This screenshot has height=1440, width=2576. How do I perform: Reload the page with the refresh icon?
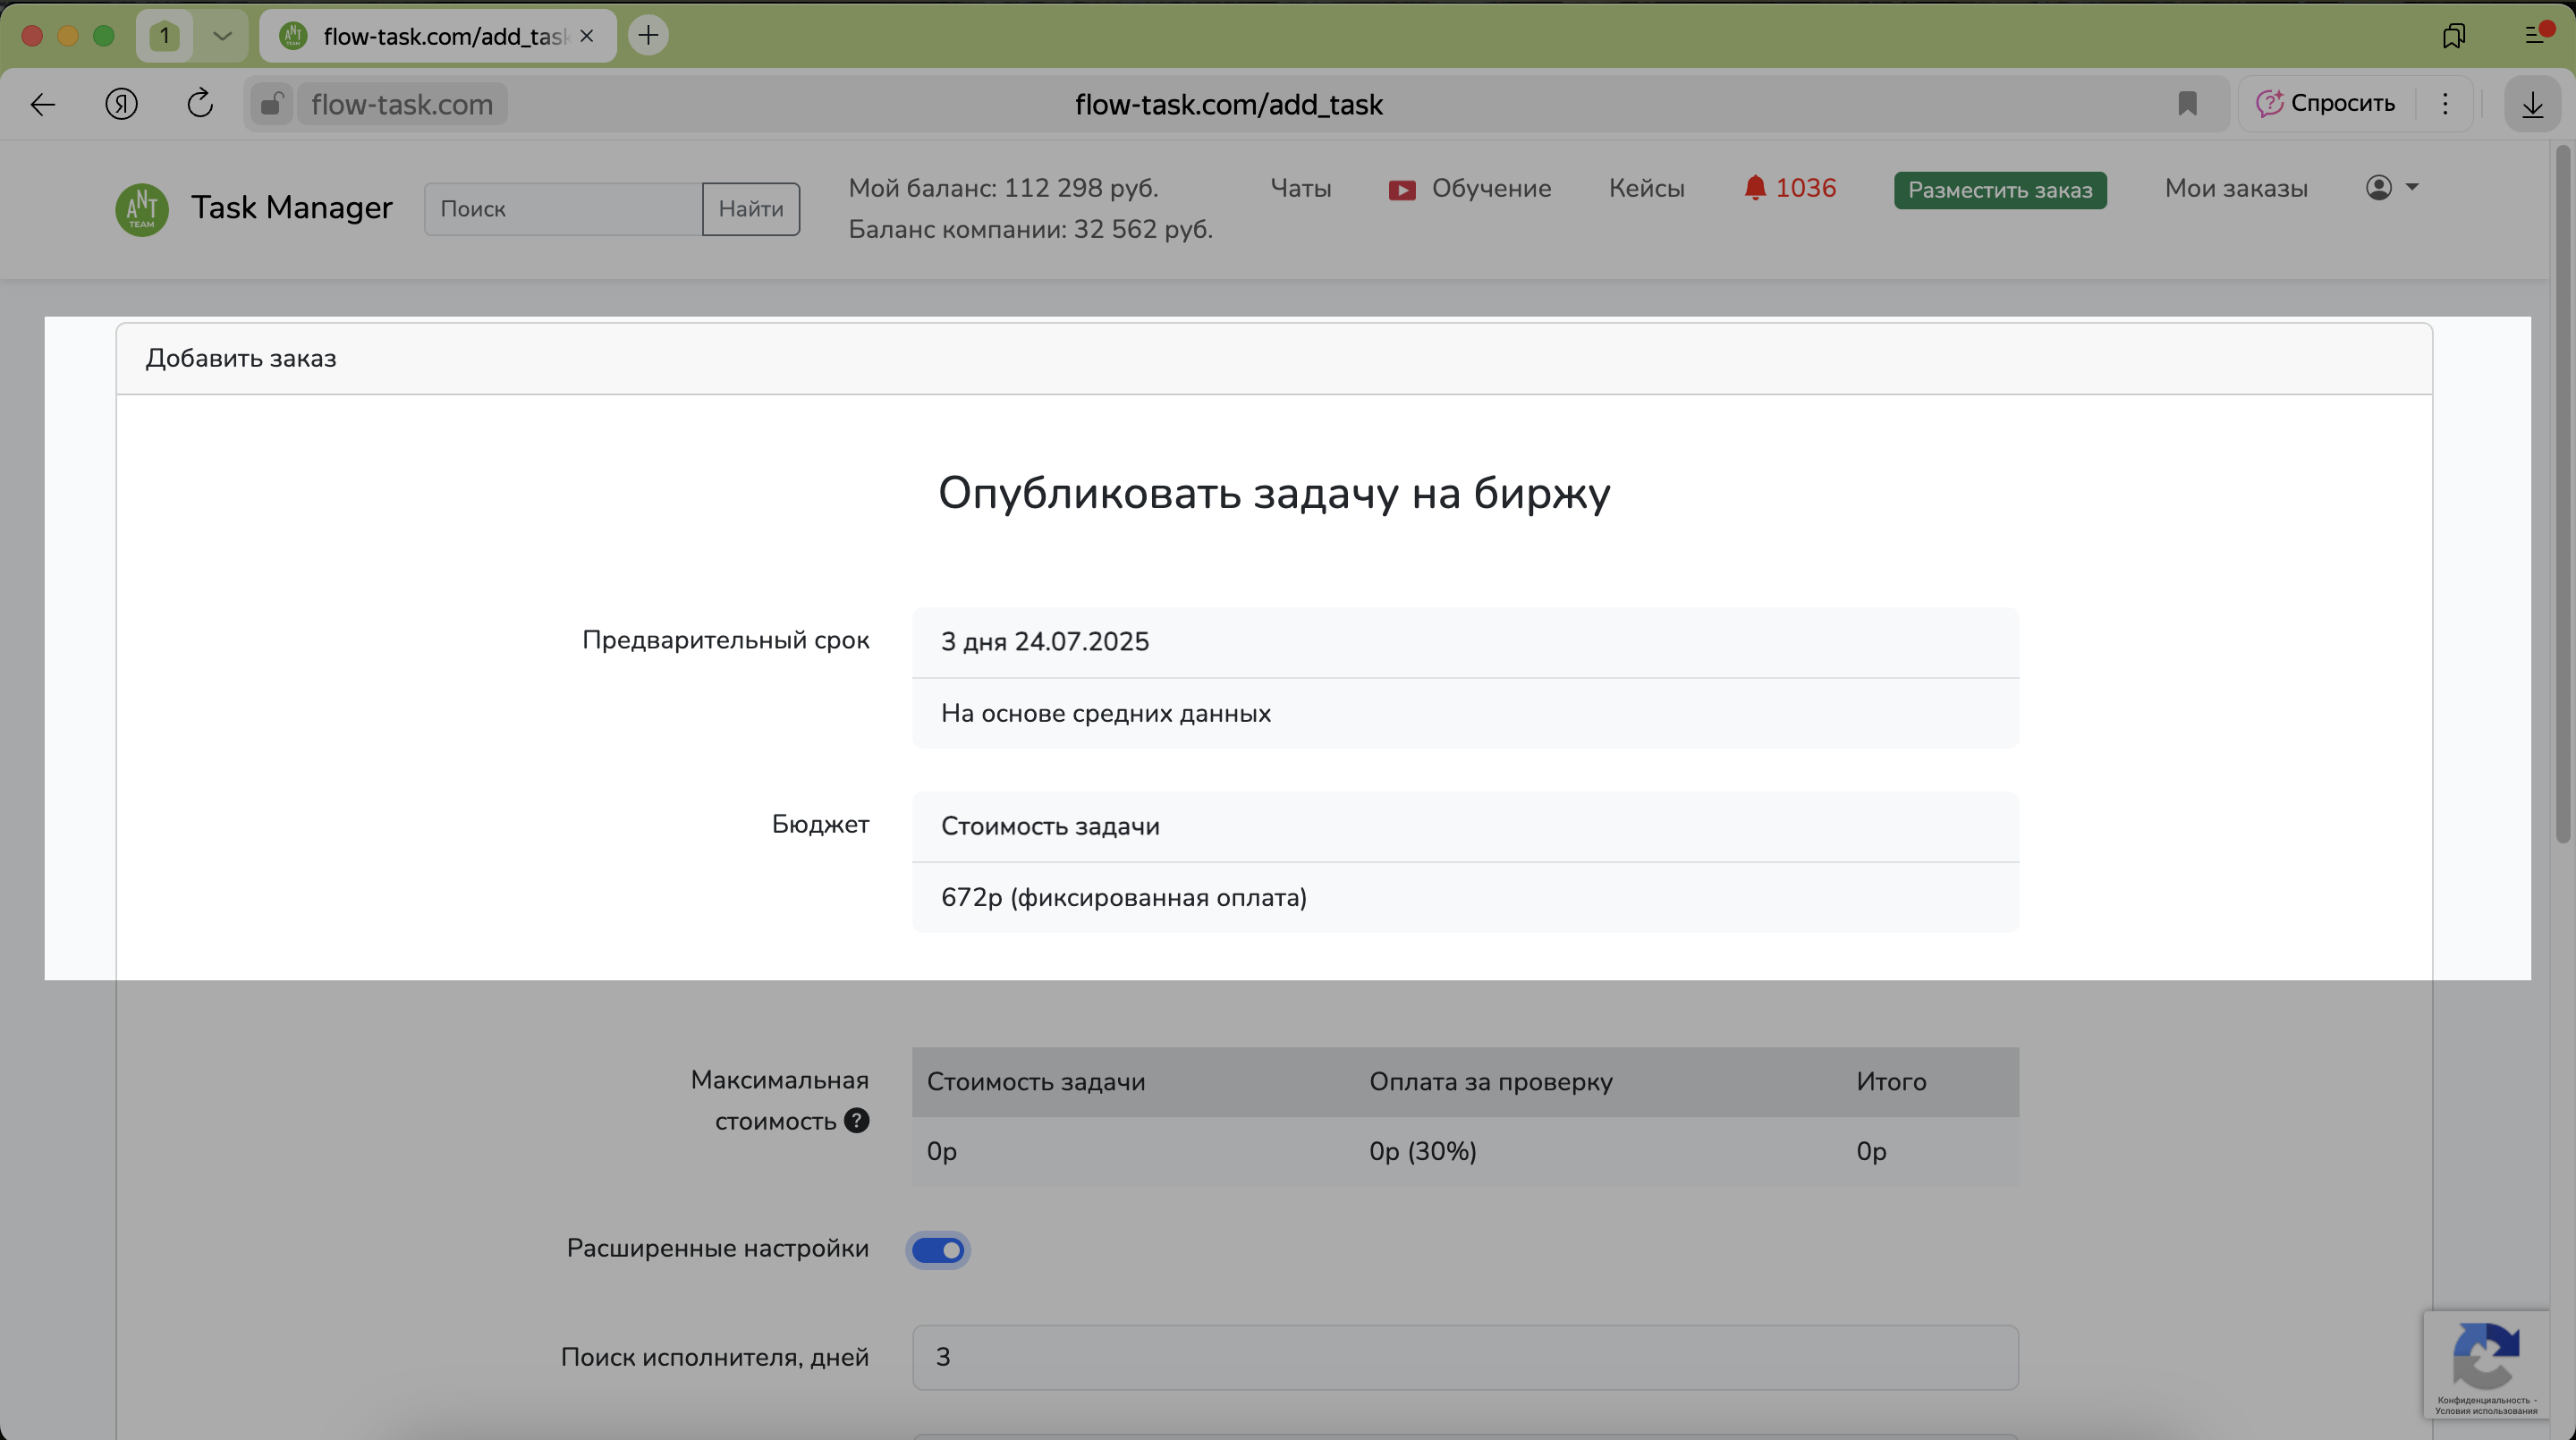click(x=200, y=104)
